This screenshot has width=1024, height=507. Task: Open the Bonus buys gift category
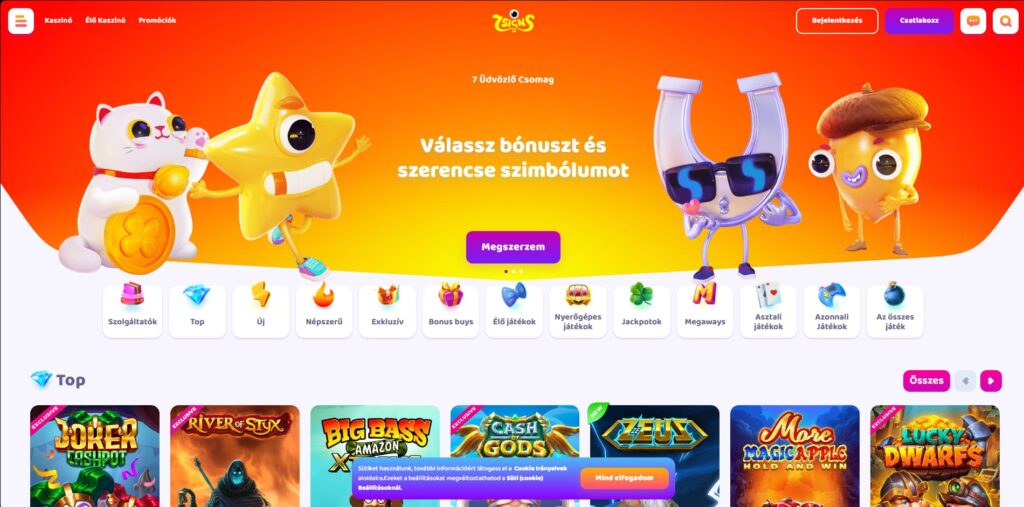451,310
